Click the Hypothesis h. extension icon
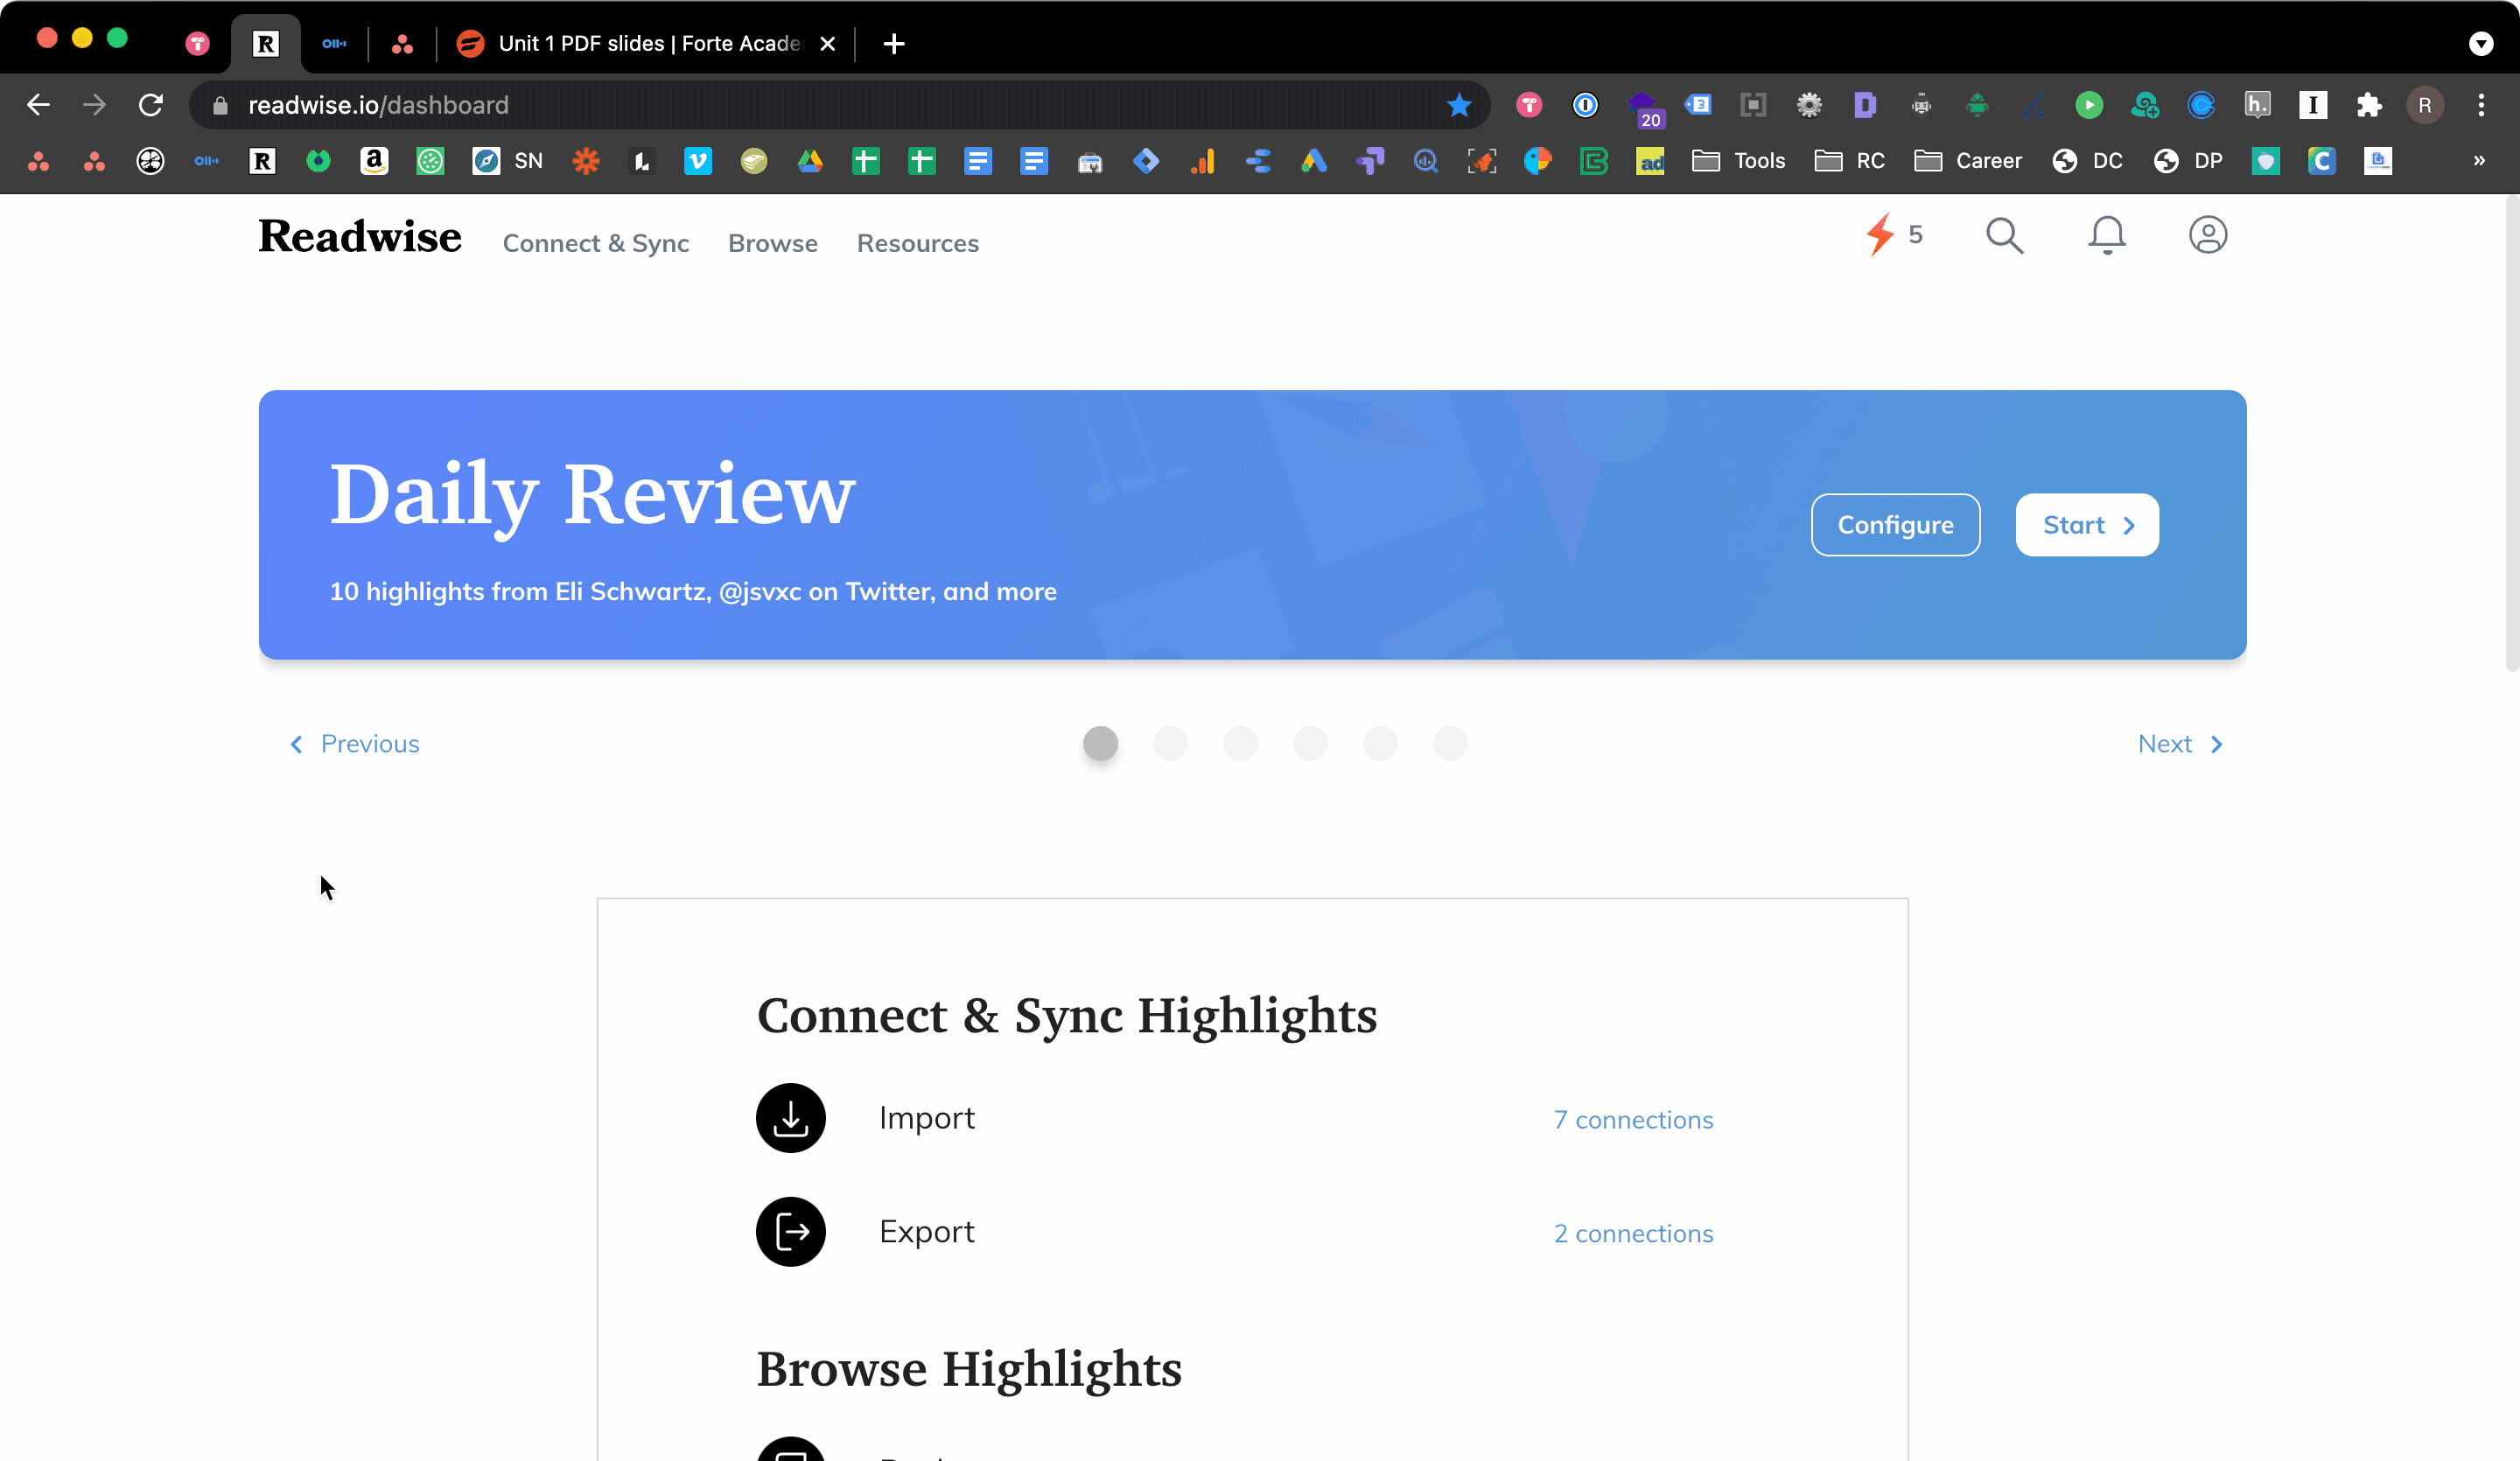Screen dimensions: 2520x1461 tap(2257, 105)
